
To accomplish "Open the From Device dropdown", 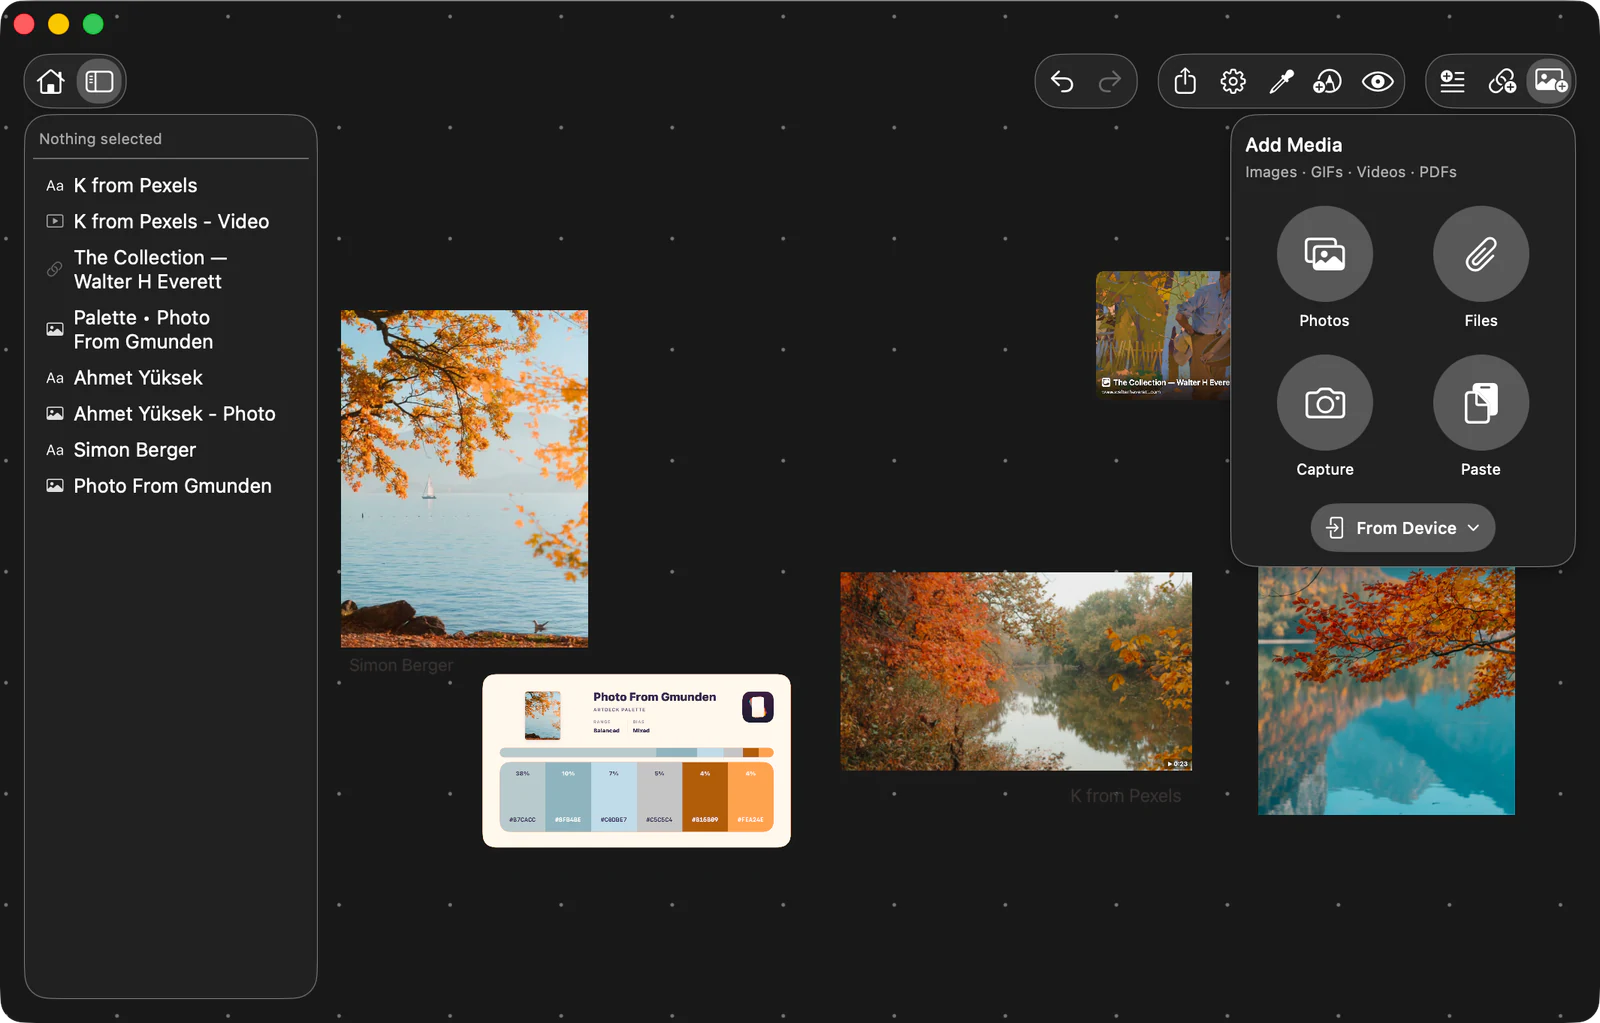I will pos(1403,527).
